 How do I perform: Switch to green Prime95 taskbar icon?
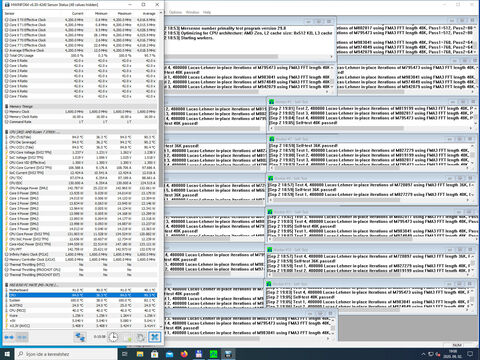214,354
